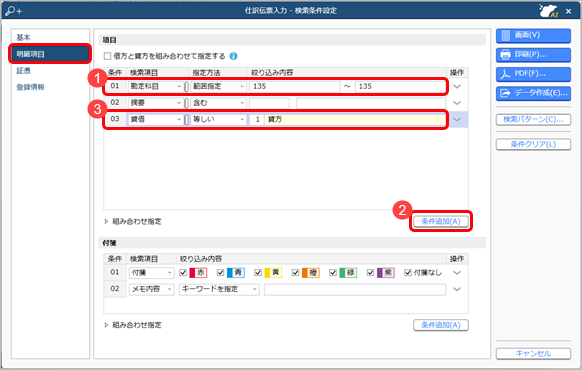582x370 pixels.
Task: Click the red 赤 color swatch
Action: click(x=198, y=273)
